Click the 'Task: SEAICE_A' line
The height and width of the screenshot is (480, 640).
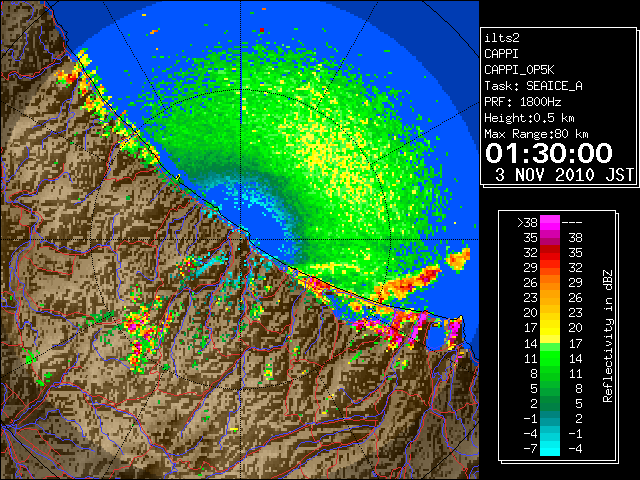click(x=533, y=86)
